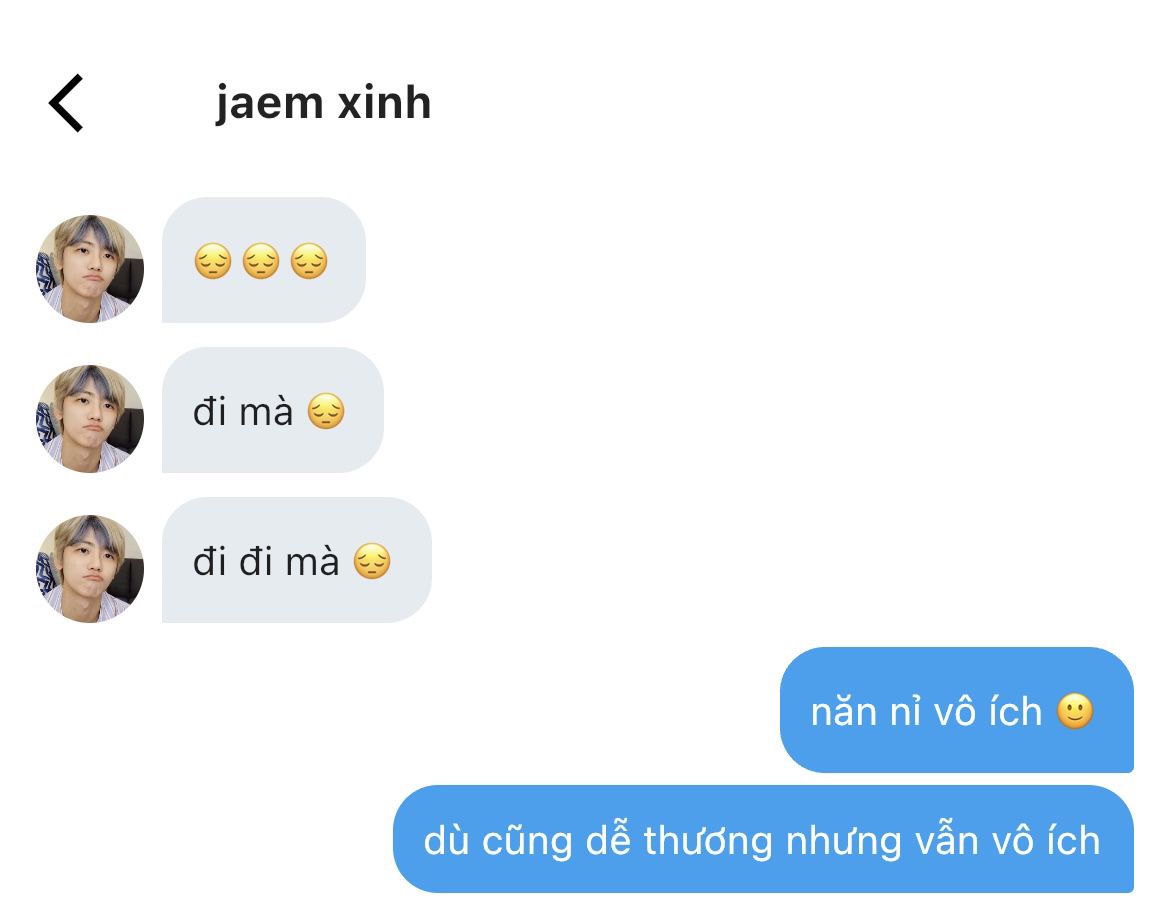Select the "đi đi mà" text in third message

[x=266, y=561]
